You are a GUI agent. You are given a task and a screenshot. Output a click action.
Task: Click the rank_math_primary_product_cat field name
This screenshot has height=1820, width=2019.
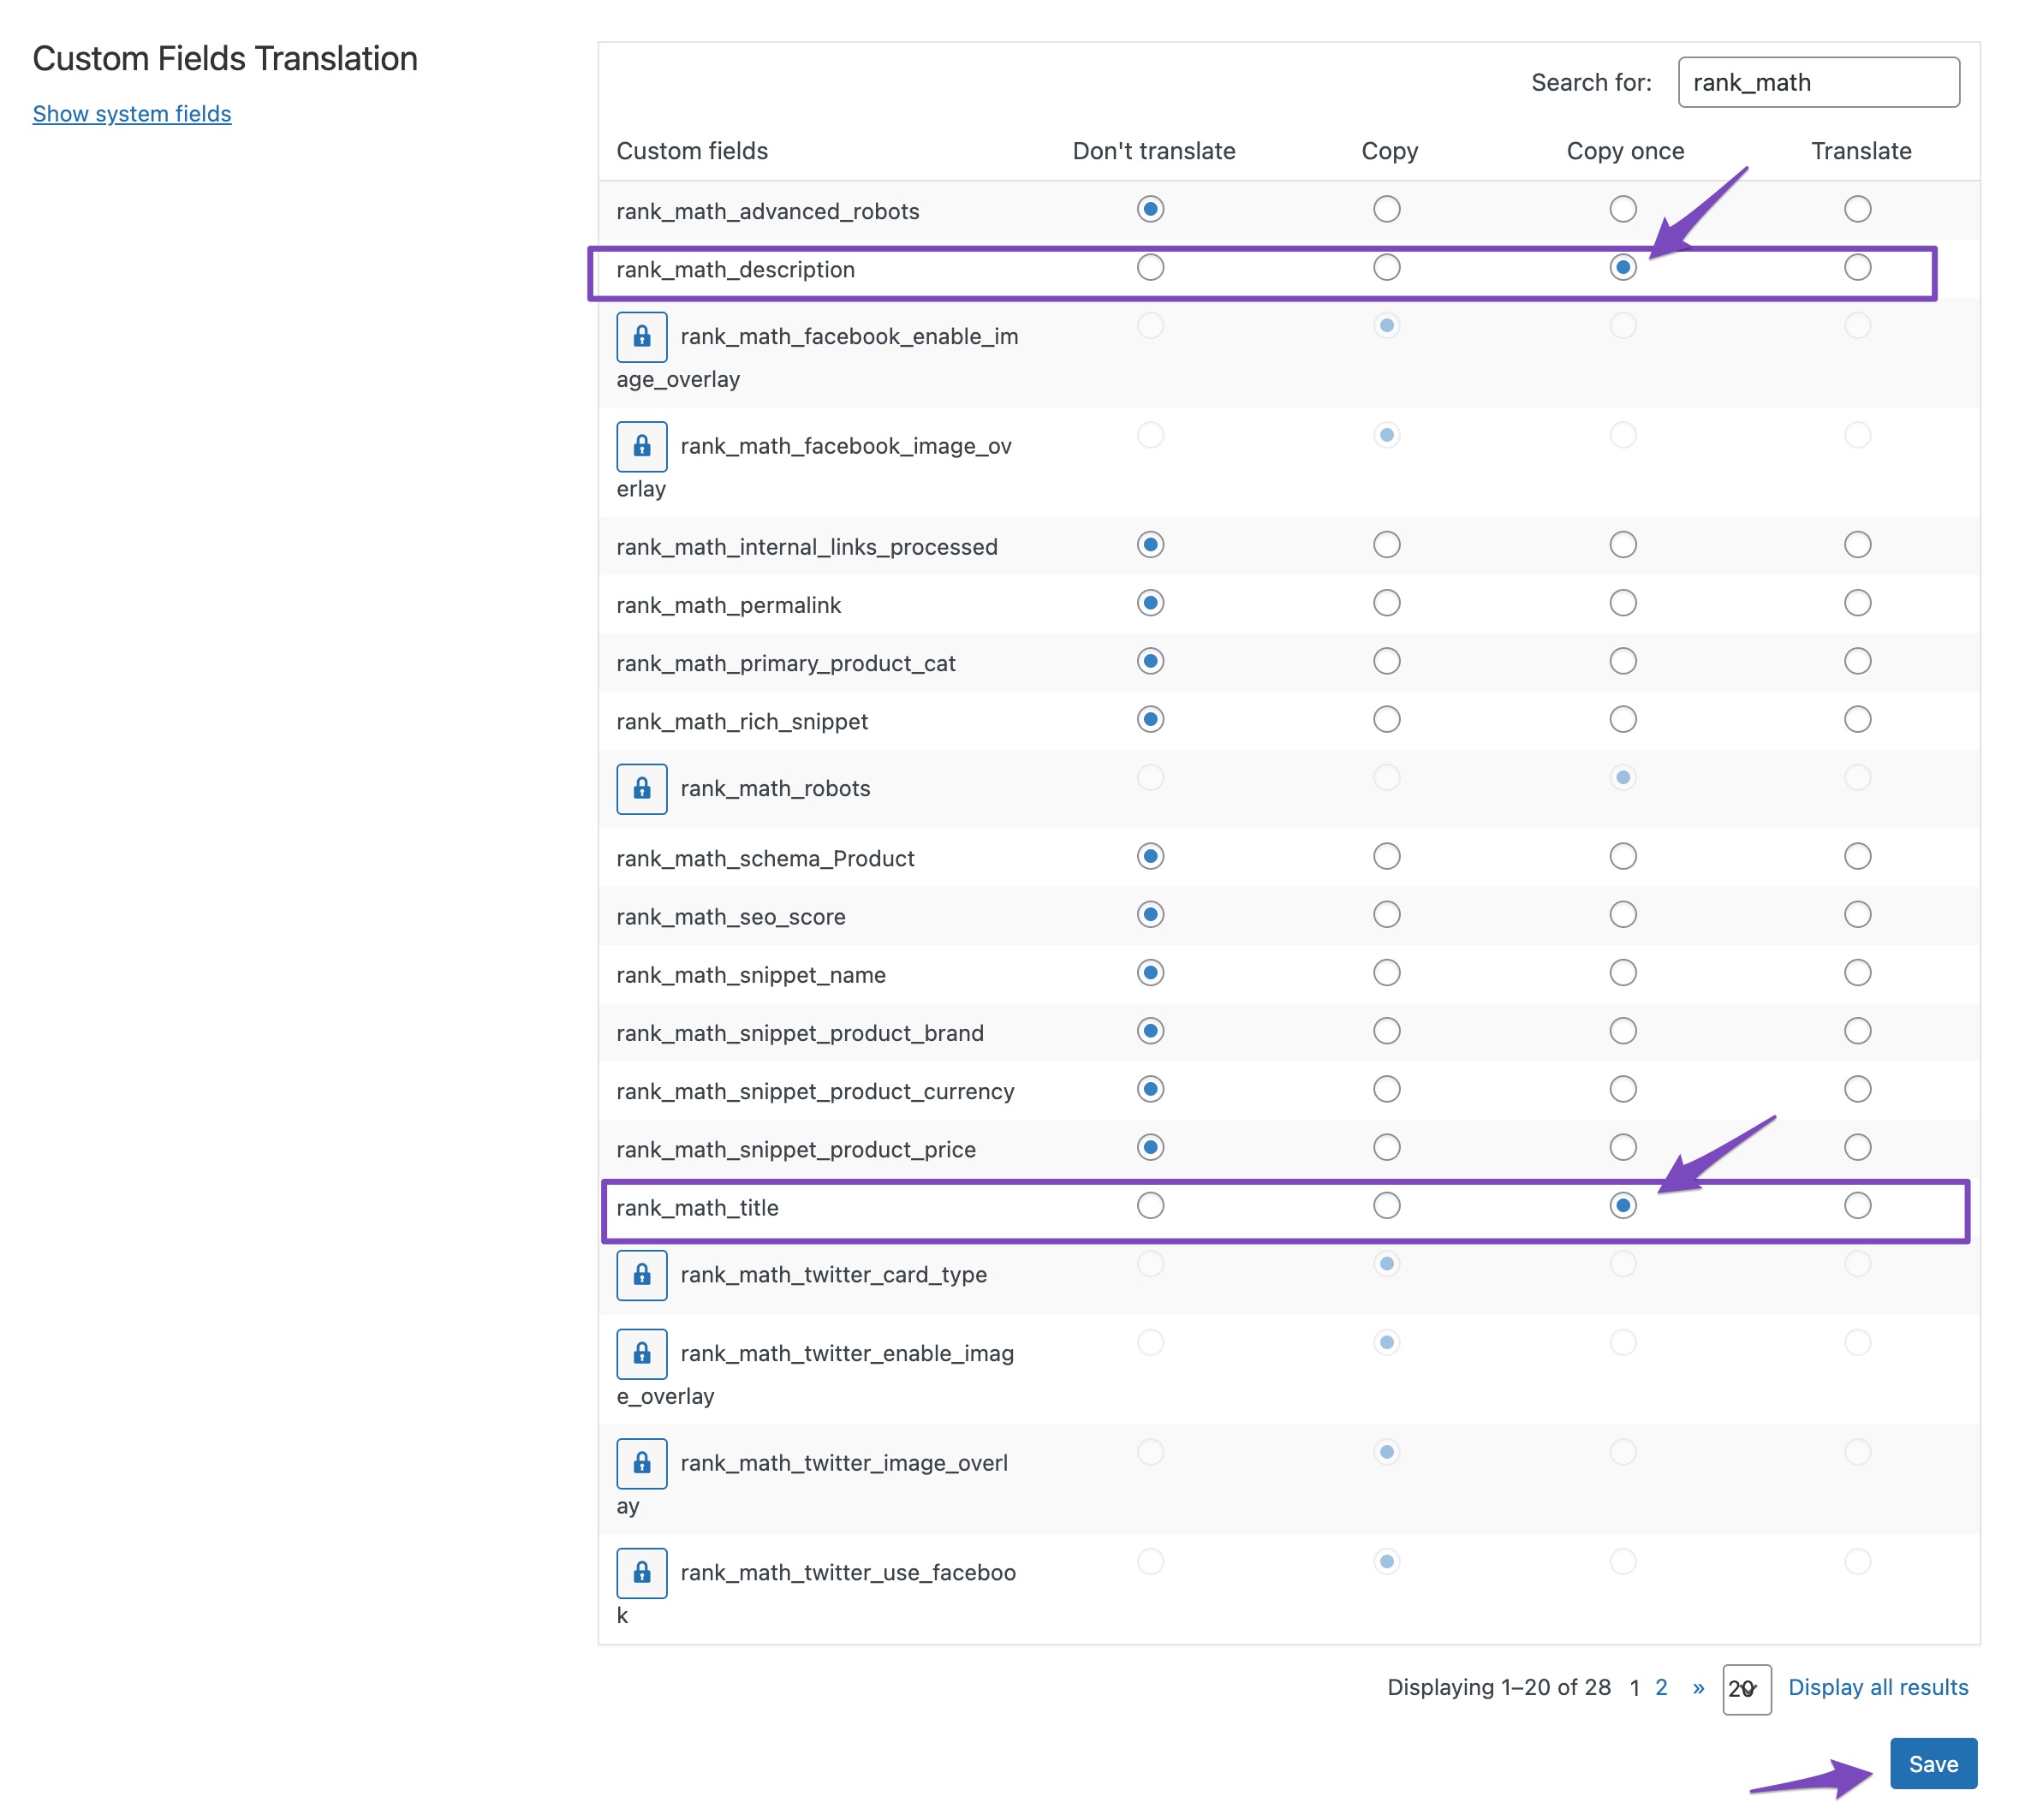pyautogui.click(x=785, y=664)
